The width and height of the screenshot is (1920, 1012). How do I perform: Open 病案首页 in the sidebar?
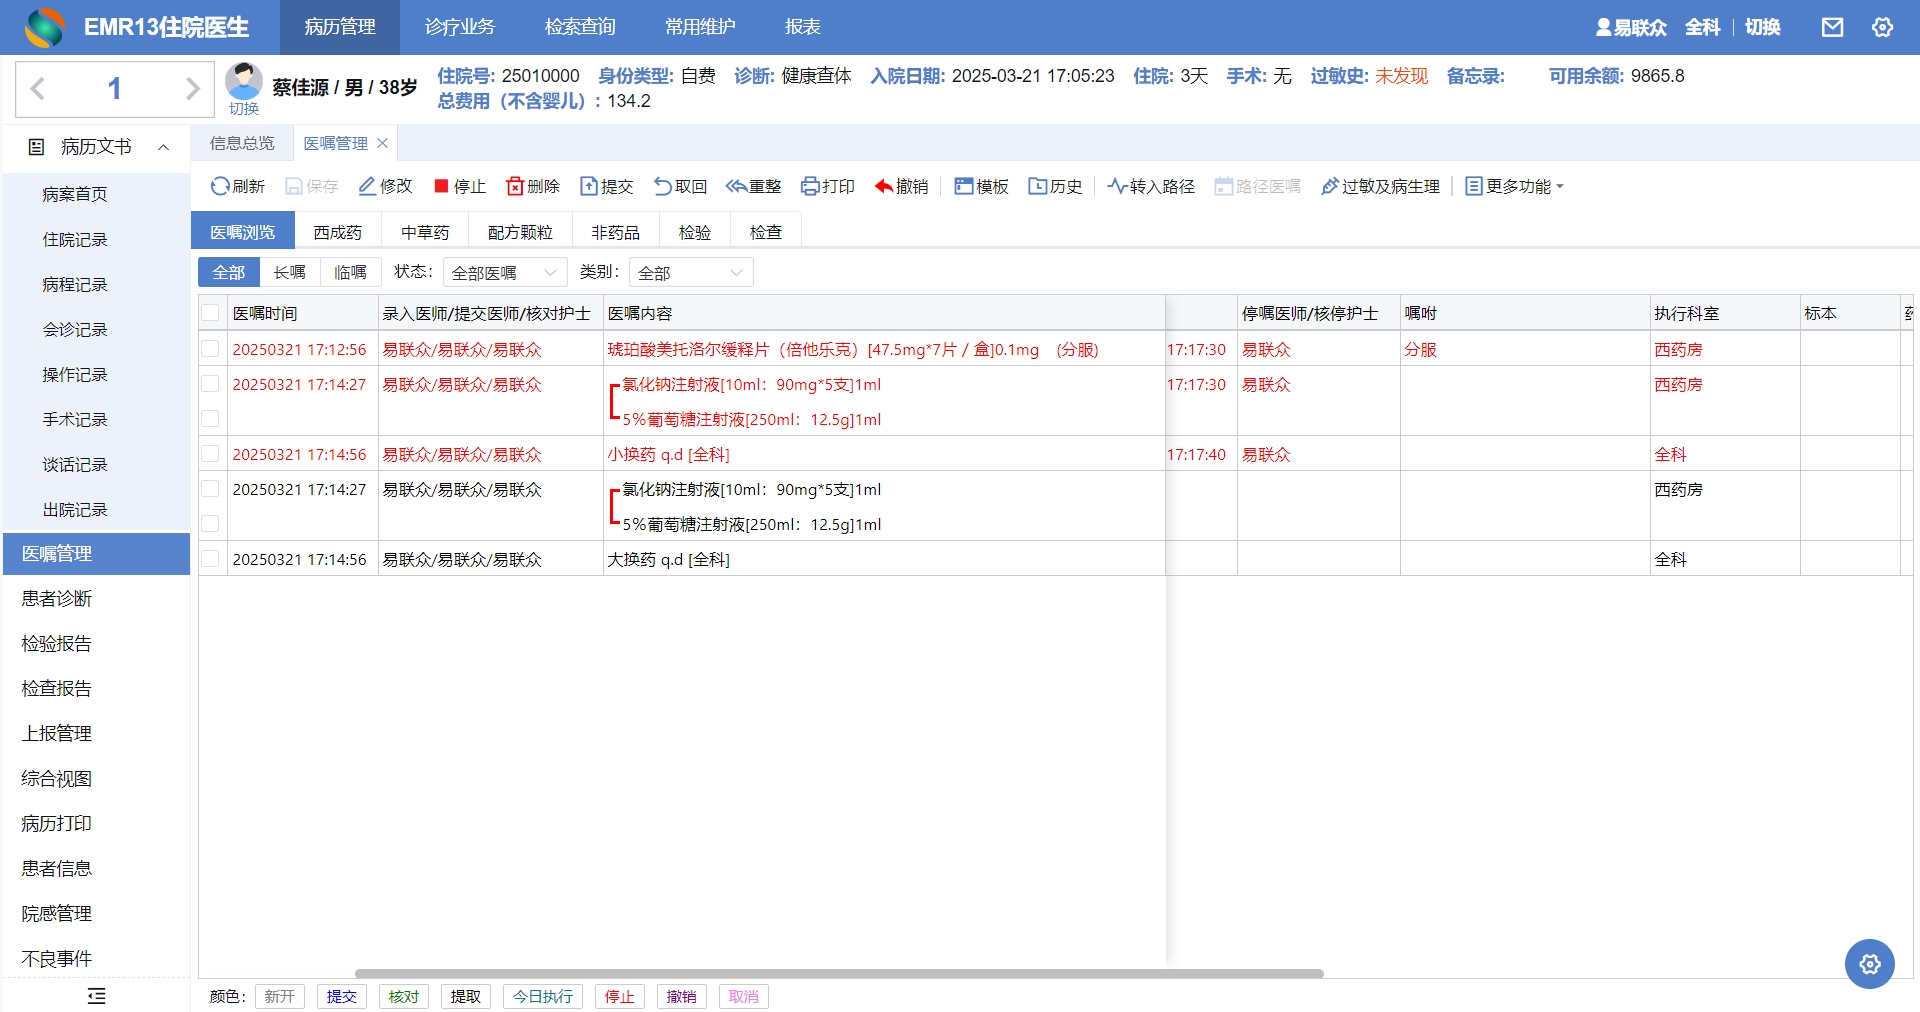(x=75, y=194)
